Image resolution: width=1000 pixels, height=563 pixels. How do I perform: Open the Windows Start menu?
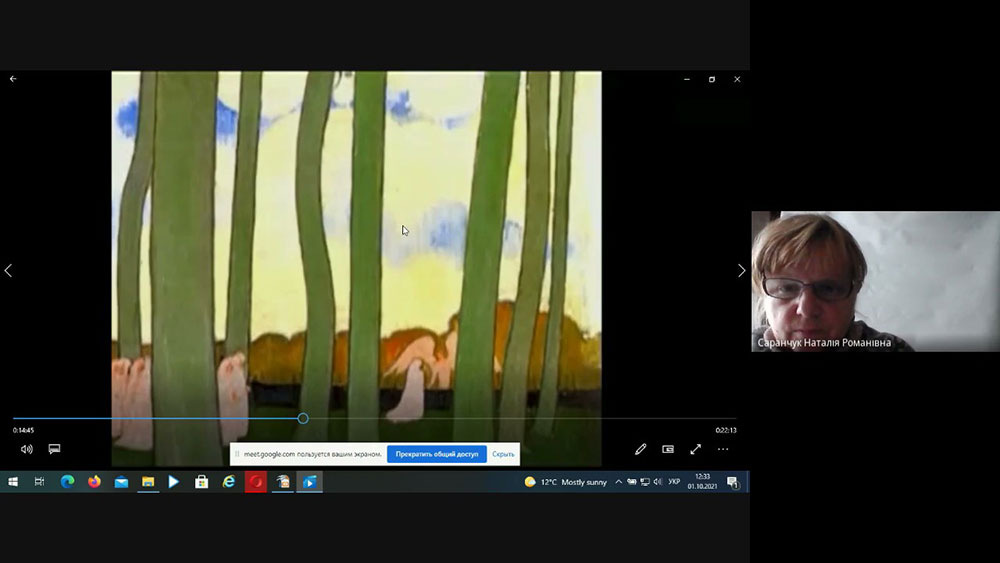pyautogui.click(x=13, y=482)
